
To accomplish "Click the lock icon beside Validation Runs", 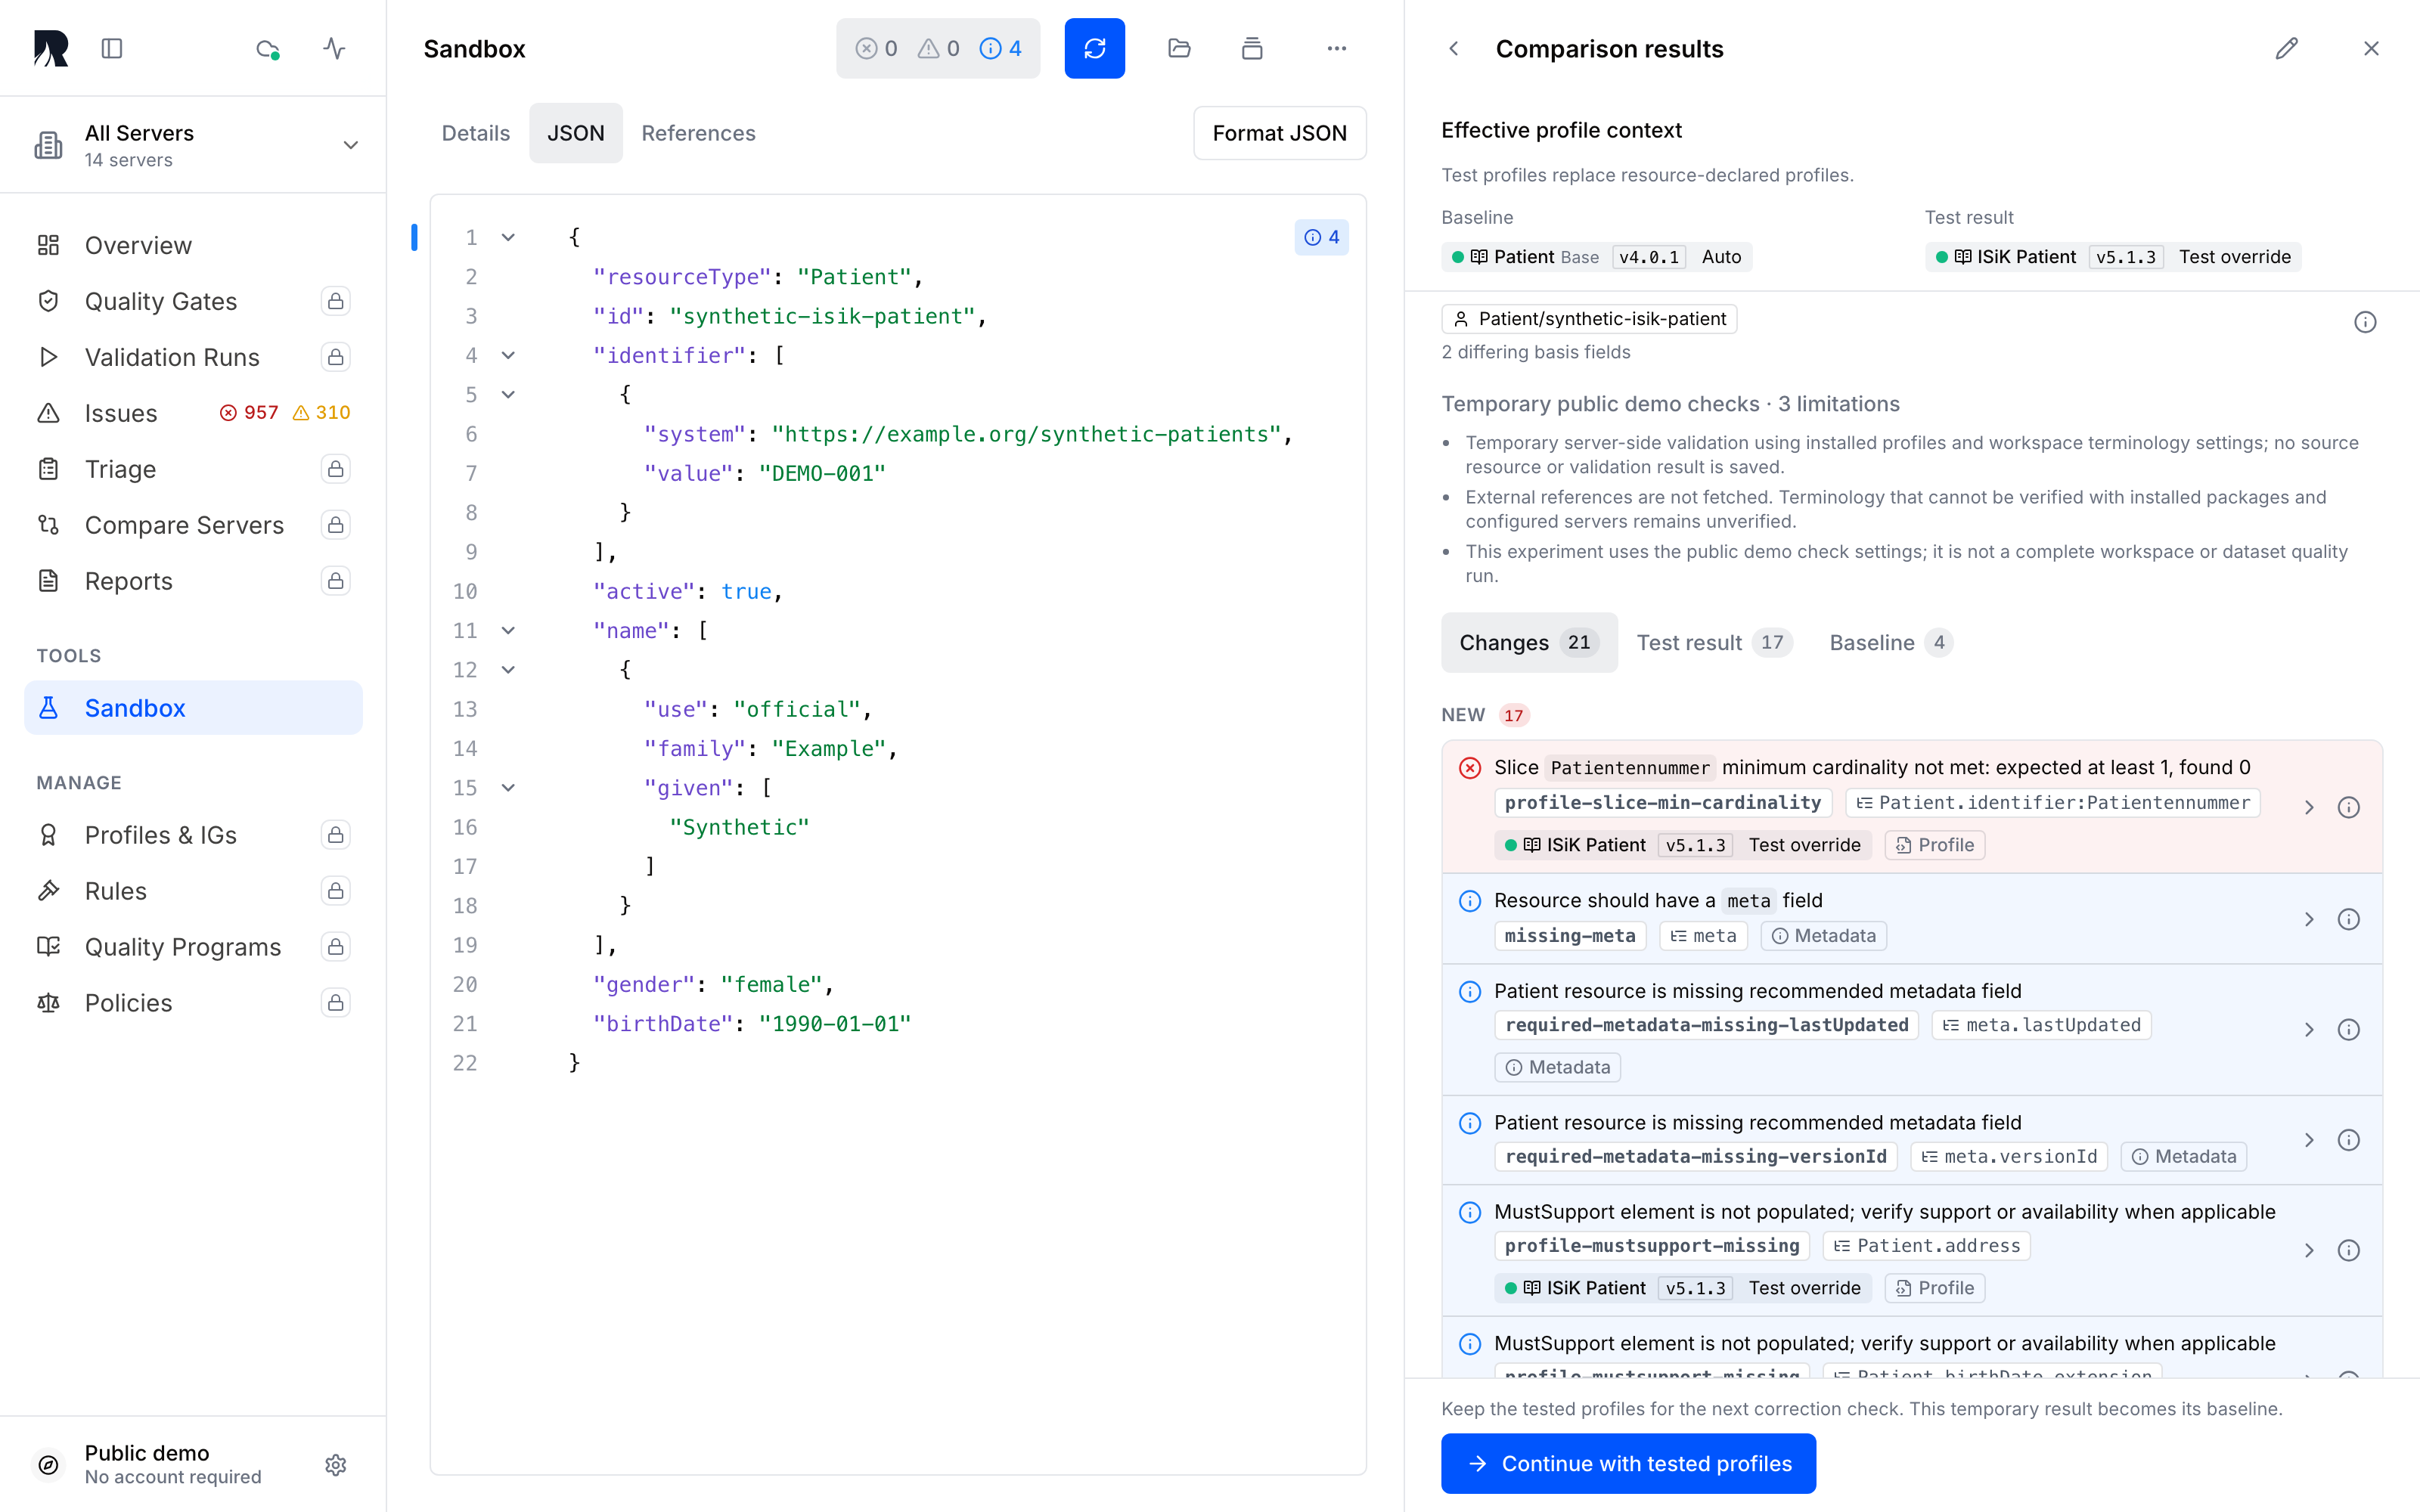I will pyautogui.click(x=336, y=357).
